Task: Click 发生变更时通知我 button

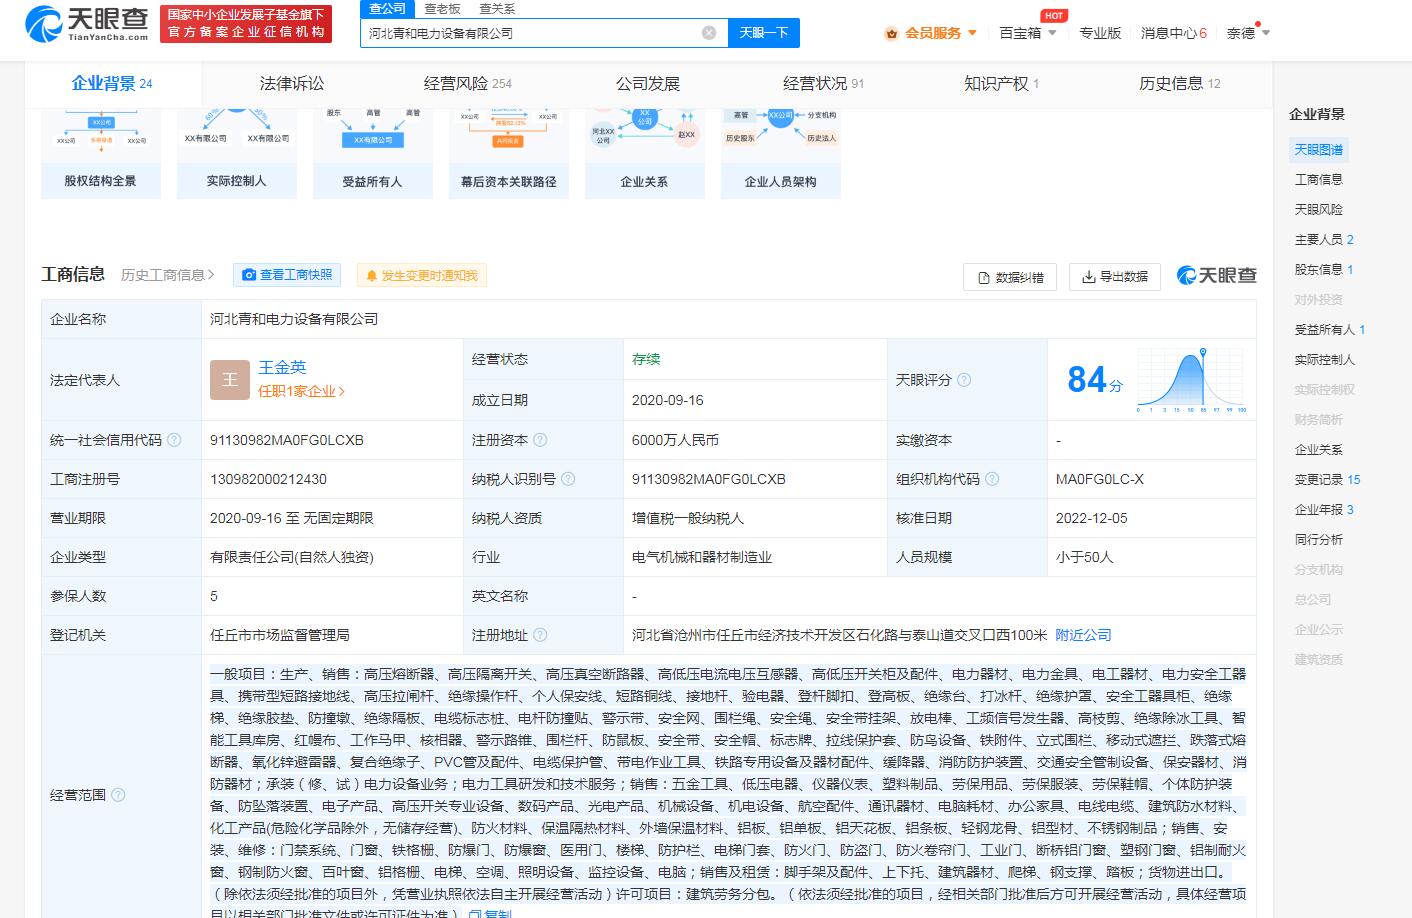Action: coord(421,275)
